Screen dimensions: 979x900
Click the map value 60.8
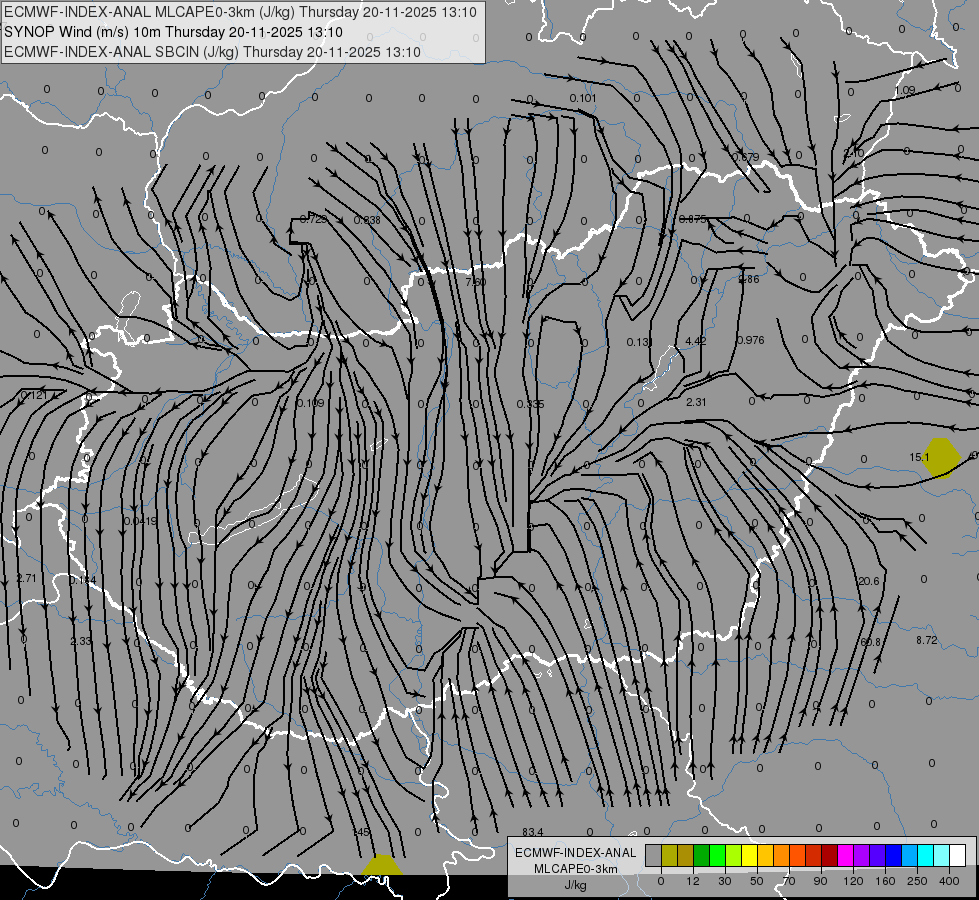point(870,642)
